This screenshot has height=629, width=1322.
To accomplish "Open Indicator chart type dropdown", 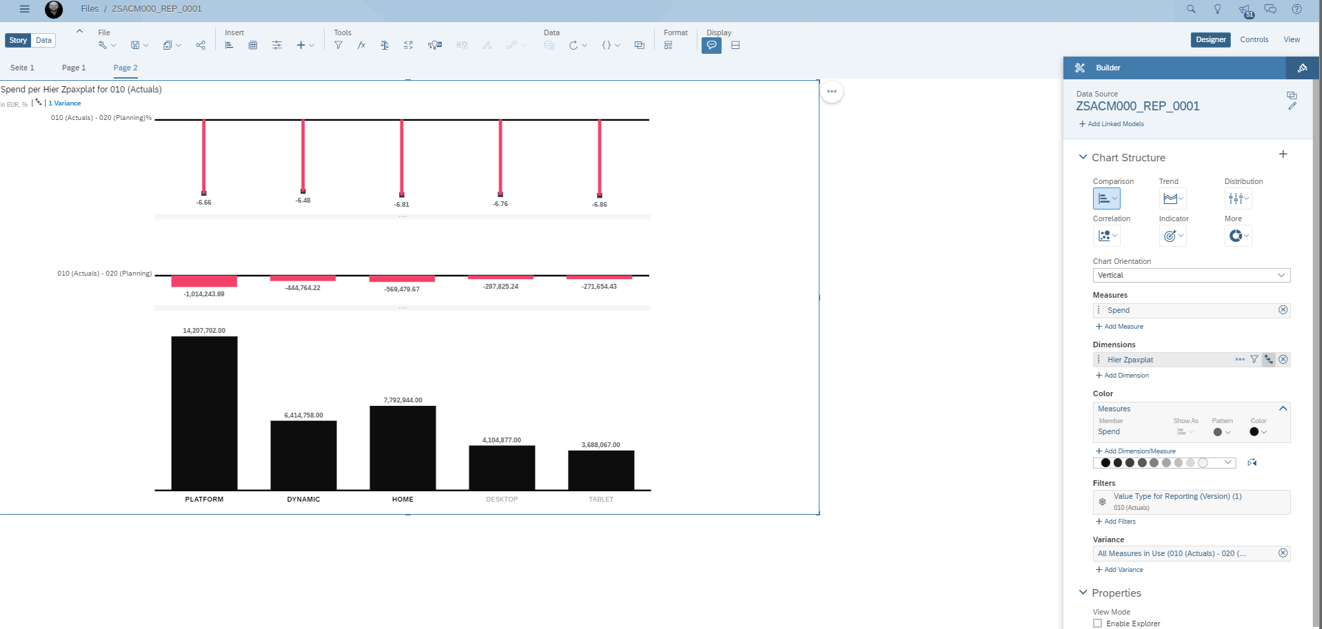I will click(1173, 236).
